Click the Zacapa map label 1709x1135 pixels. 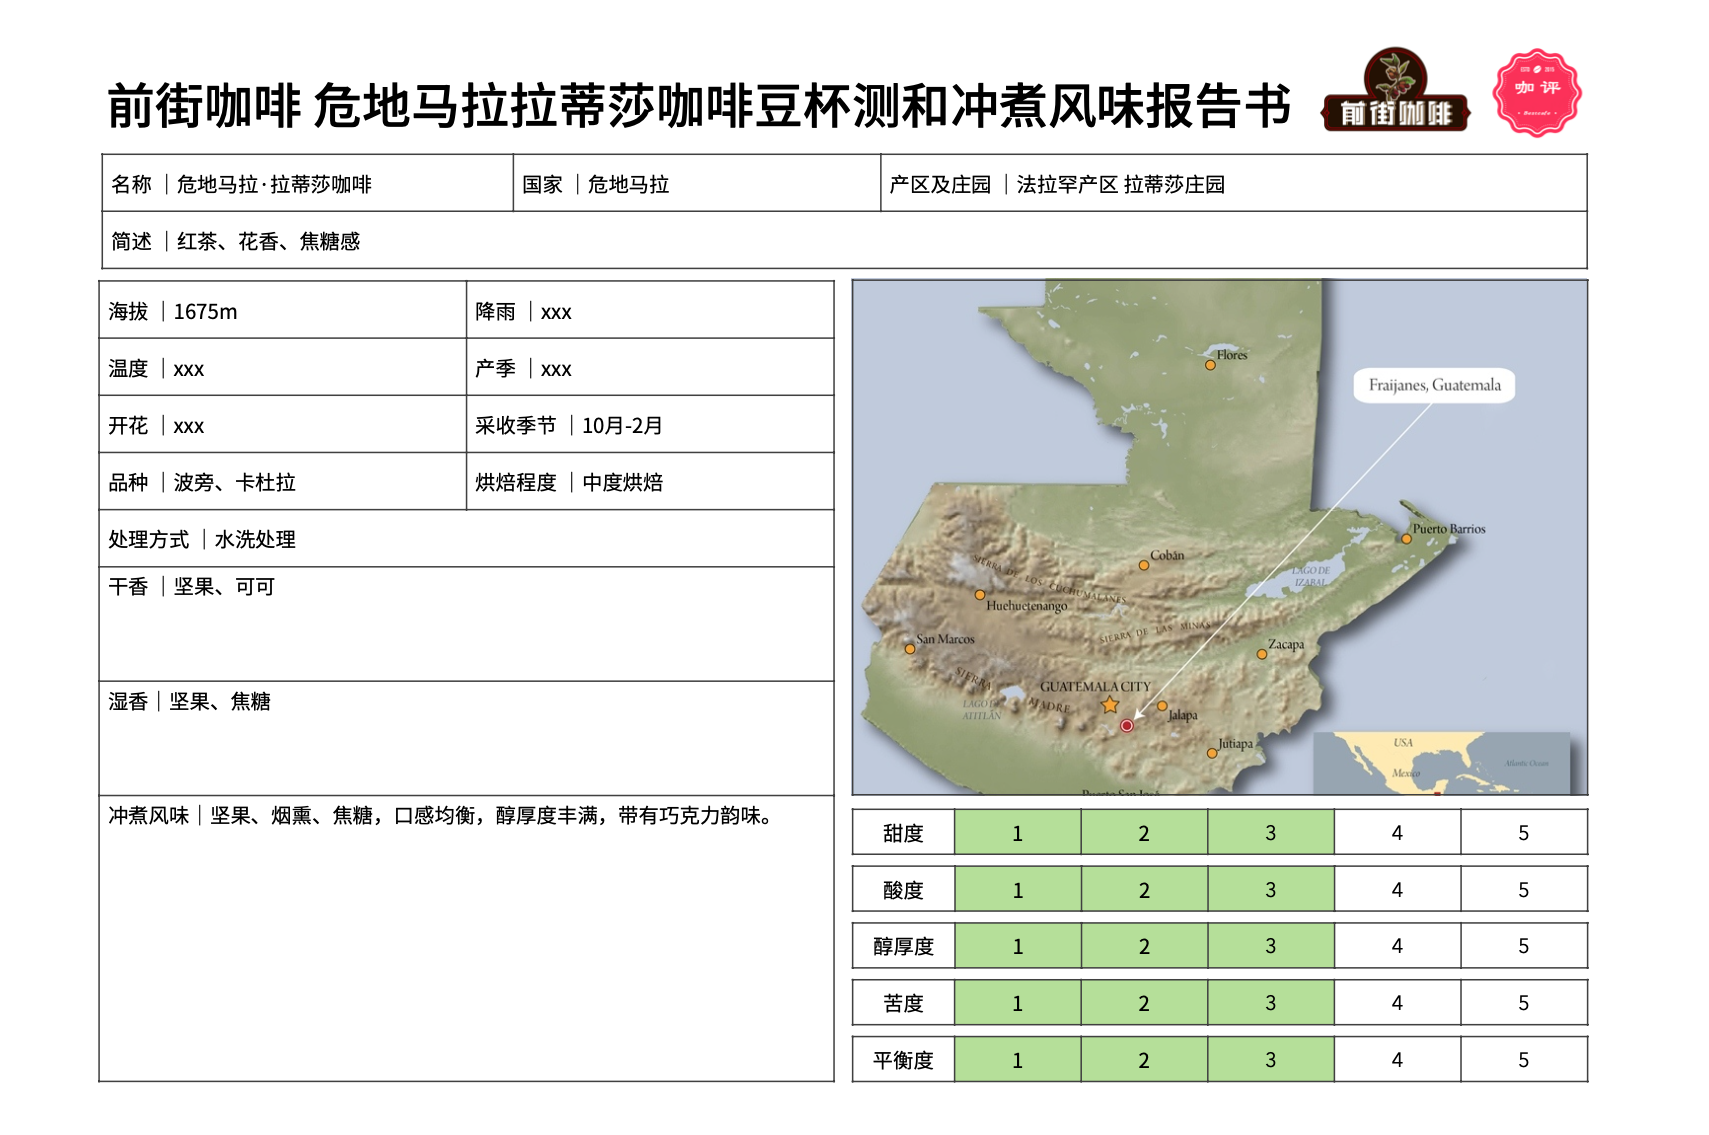(x=1286, y=645)
